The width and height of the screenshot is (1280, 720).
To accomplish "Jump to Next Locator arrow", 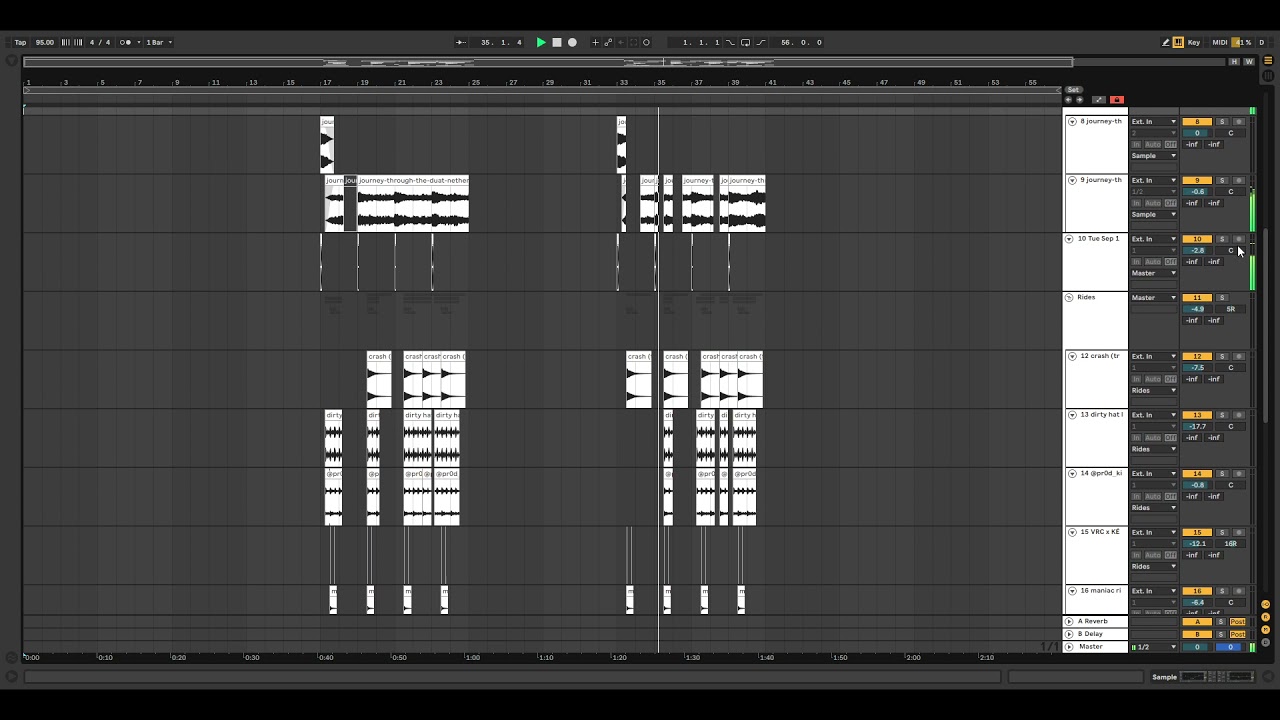I will coord(1079,100).
